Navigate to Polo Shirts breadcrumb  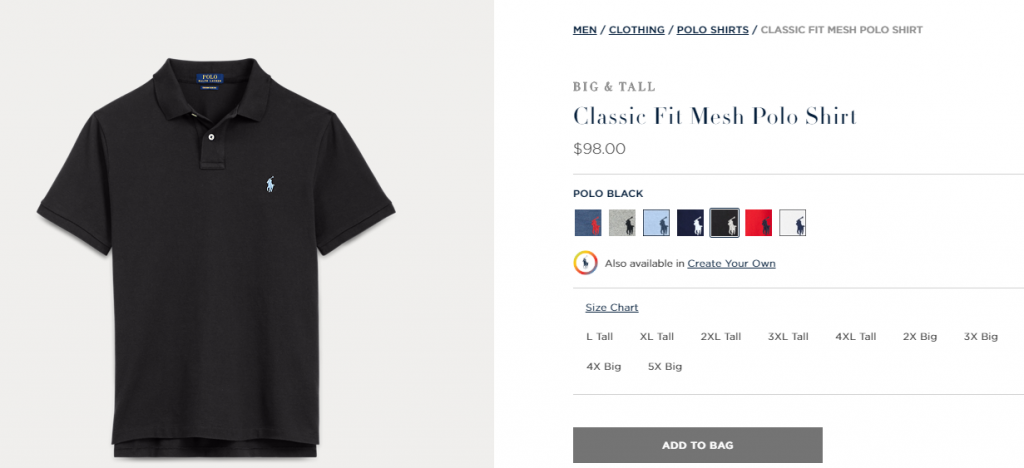click(712, 30)
